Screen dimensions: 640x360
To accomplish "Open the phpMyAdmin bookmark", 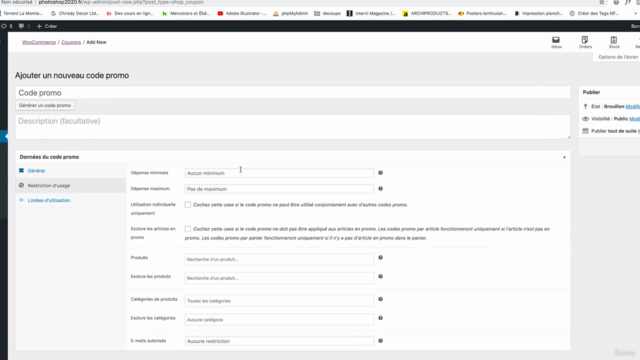I will pyautogui.click(x=291, y=13).
